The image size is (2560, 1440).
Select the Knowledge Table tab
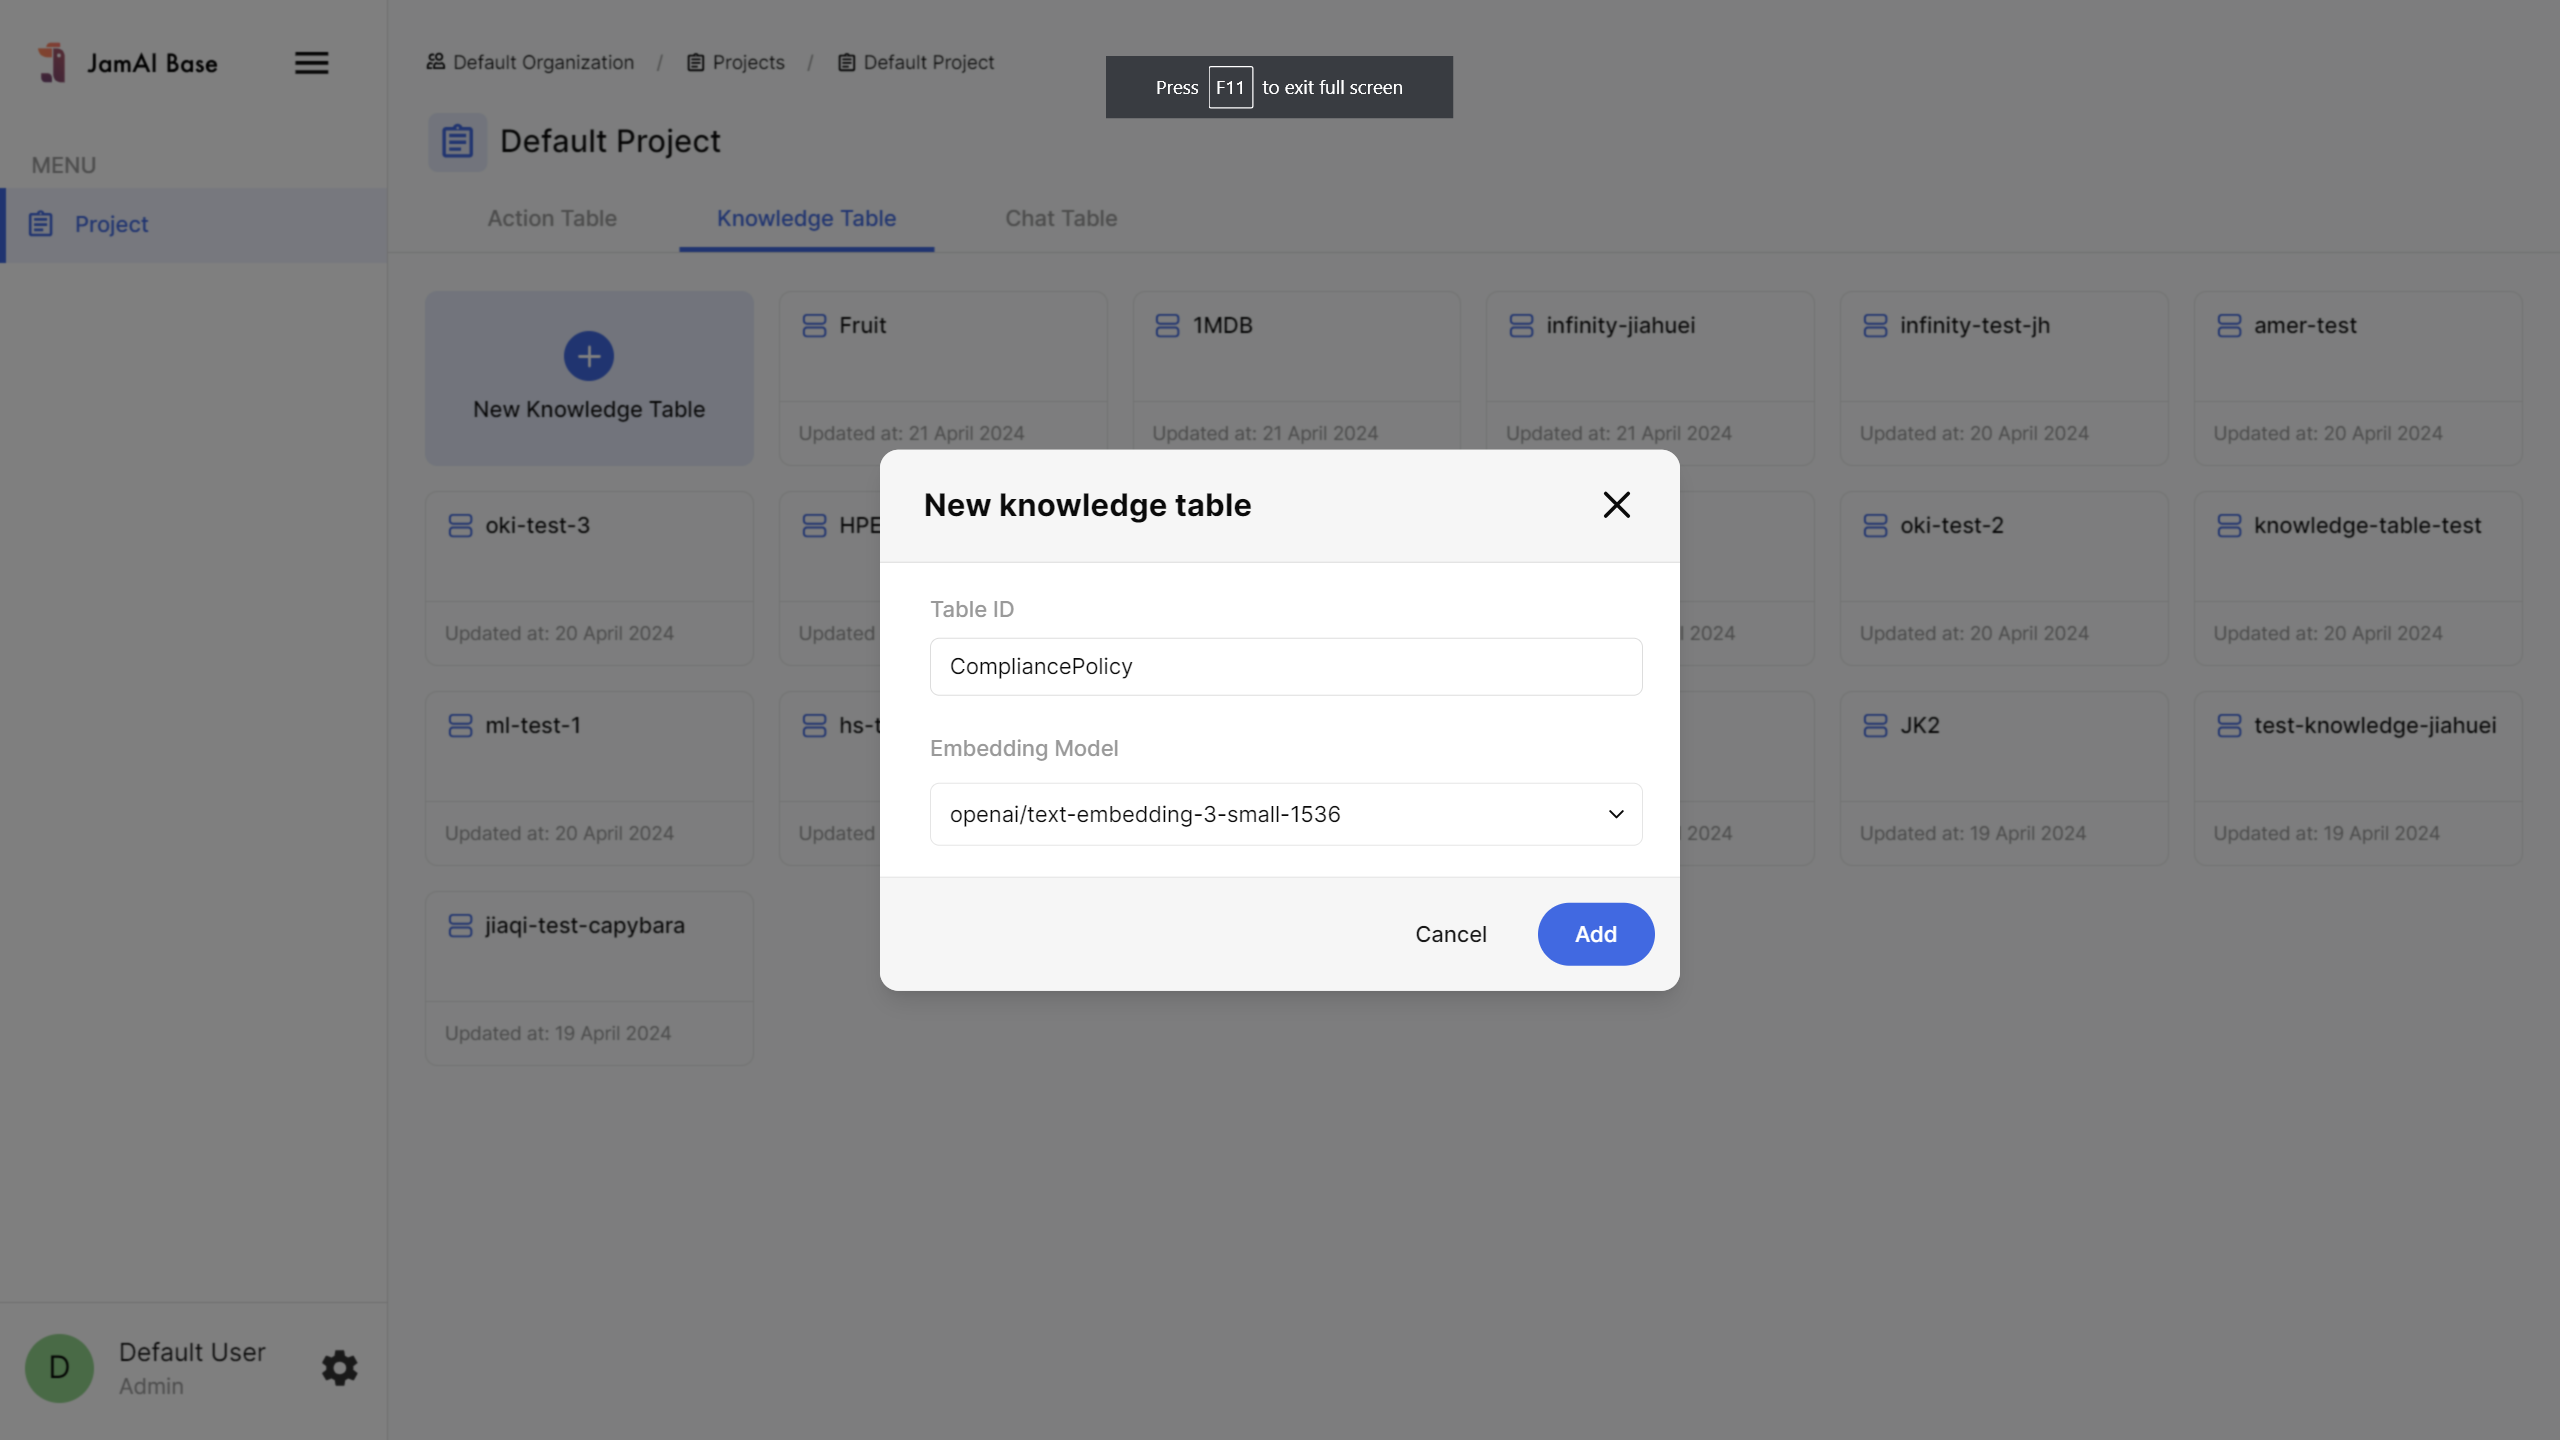point(806,218)
